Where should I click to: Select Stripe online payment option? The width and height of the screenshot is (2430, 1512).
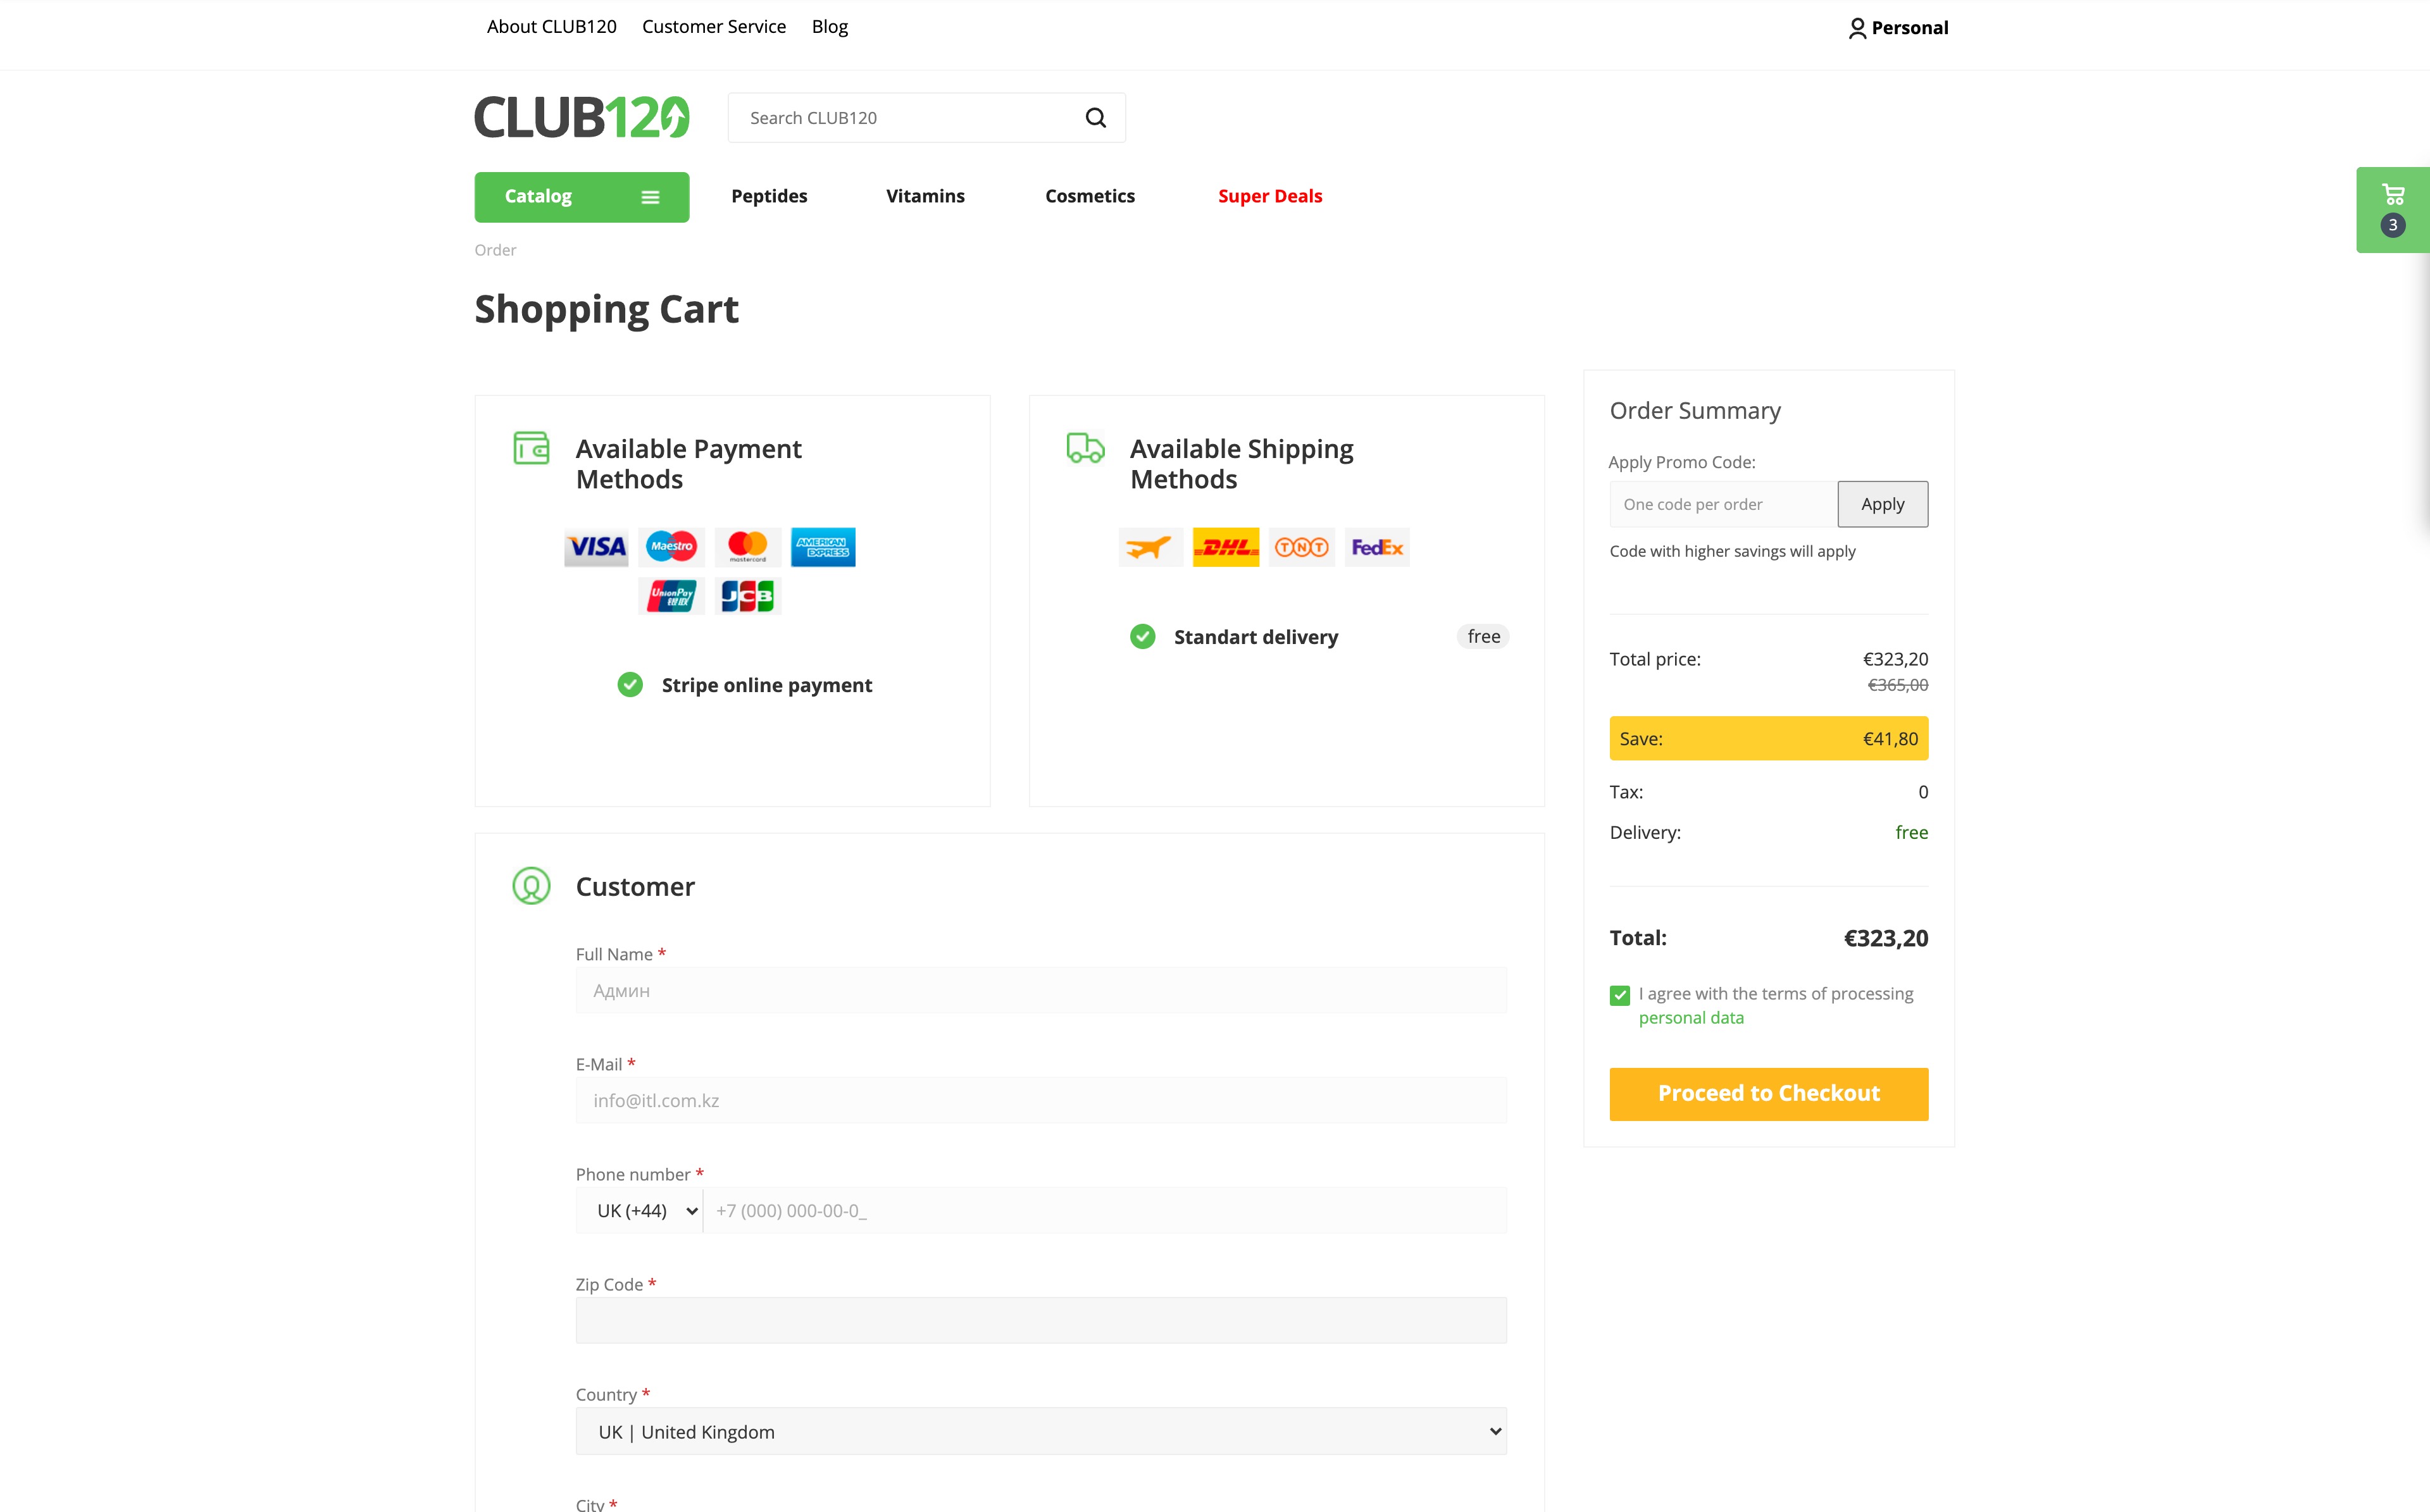click(630, 685)
